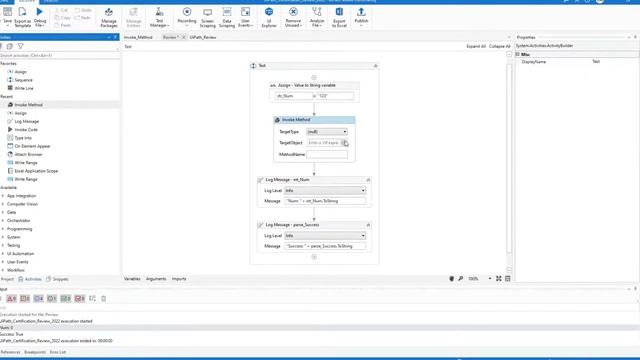The image size is (640, 360).
Task: Click the designer vertical scrollbar
Action: [x=509, y=159]
